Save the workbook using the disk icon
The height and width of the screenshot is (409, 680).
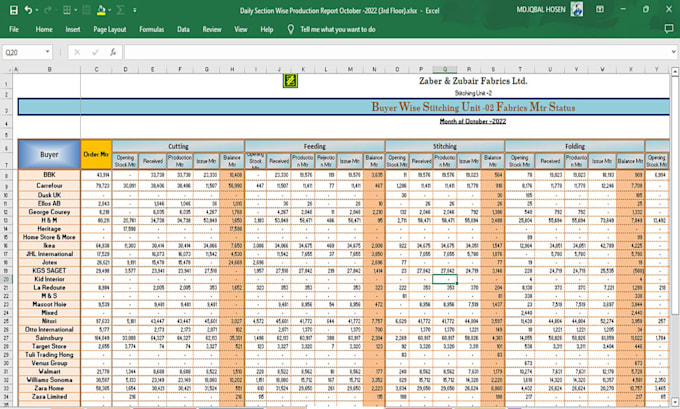[x=13, y=10]
